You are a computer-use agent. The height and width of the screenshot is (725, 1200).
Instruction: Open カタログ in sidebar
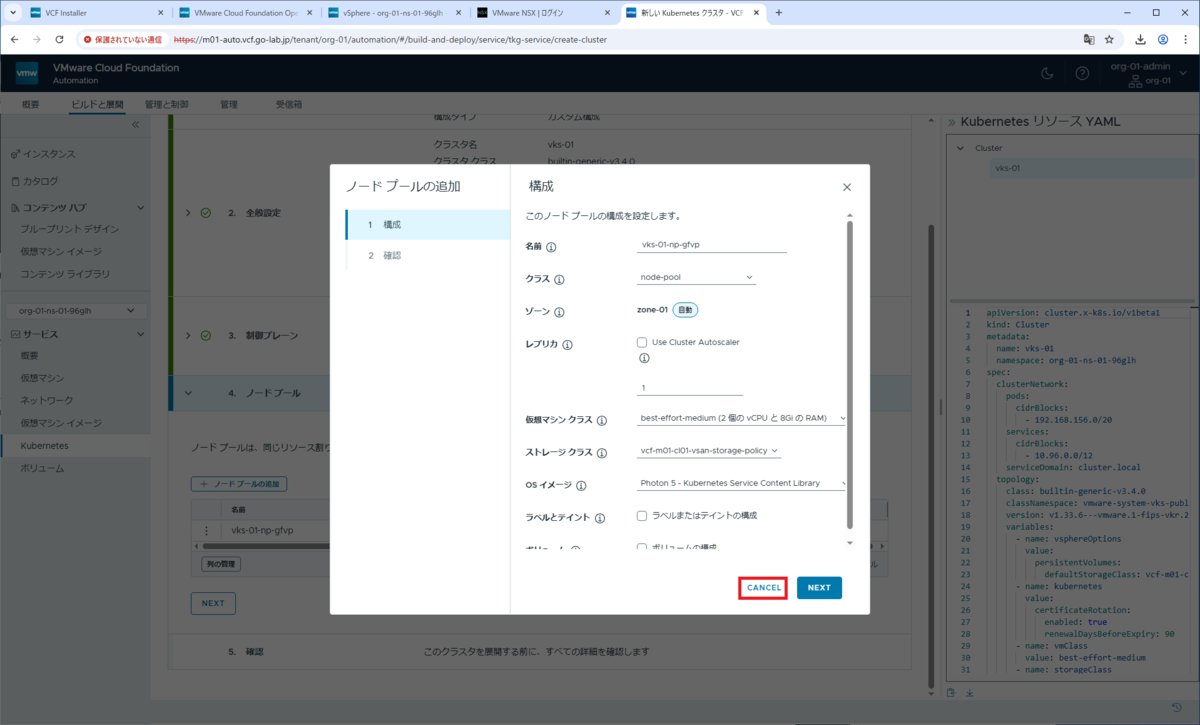40,181
